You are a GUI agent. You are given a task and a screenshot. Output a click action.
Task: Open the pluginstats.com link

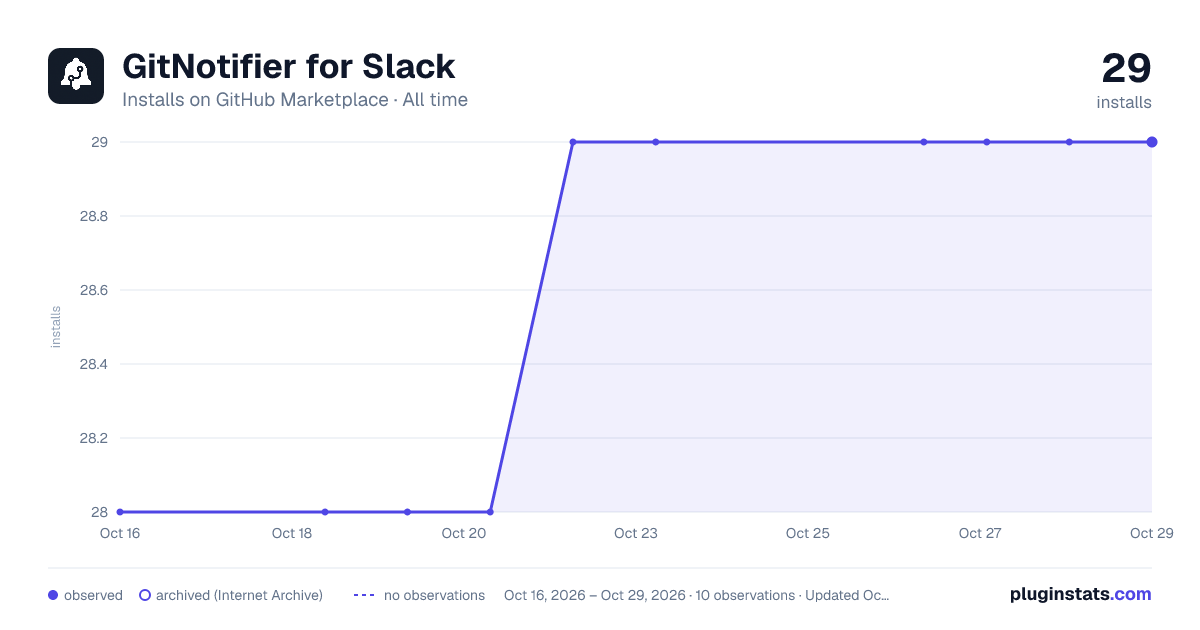click(x=1080, y=594)
